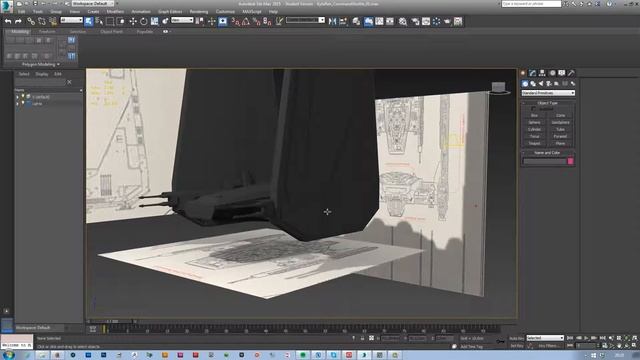Enable the AutoGrid checkbox
Screen dimensions: 640x360
[x=534, y=109]
